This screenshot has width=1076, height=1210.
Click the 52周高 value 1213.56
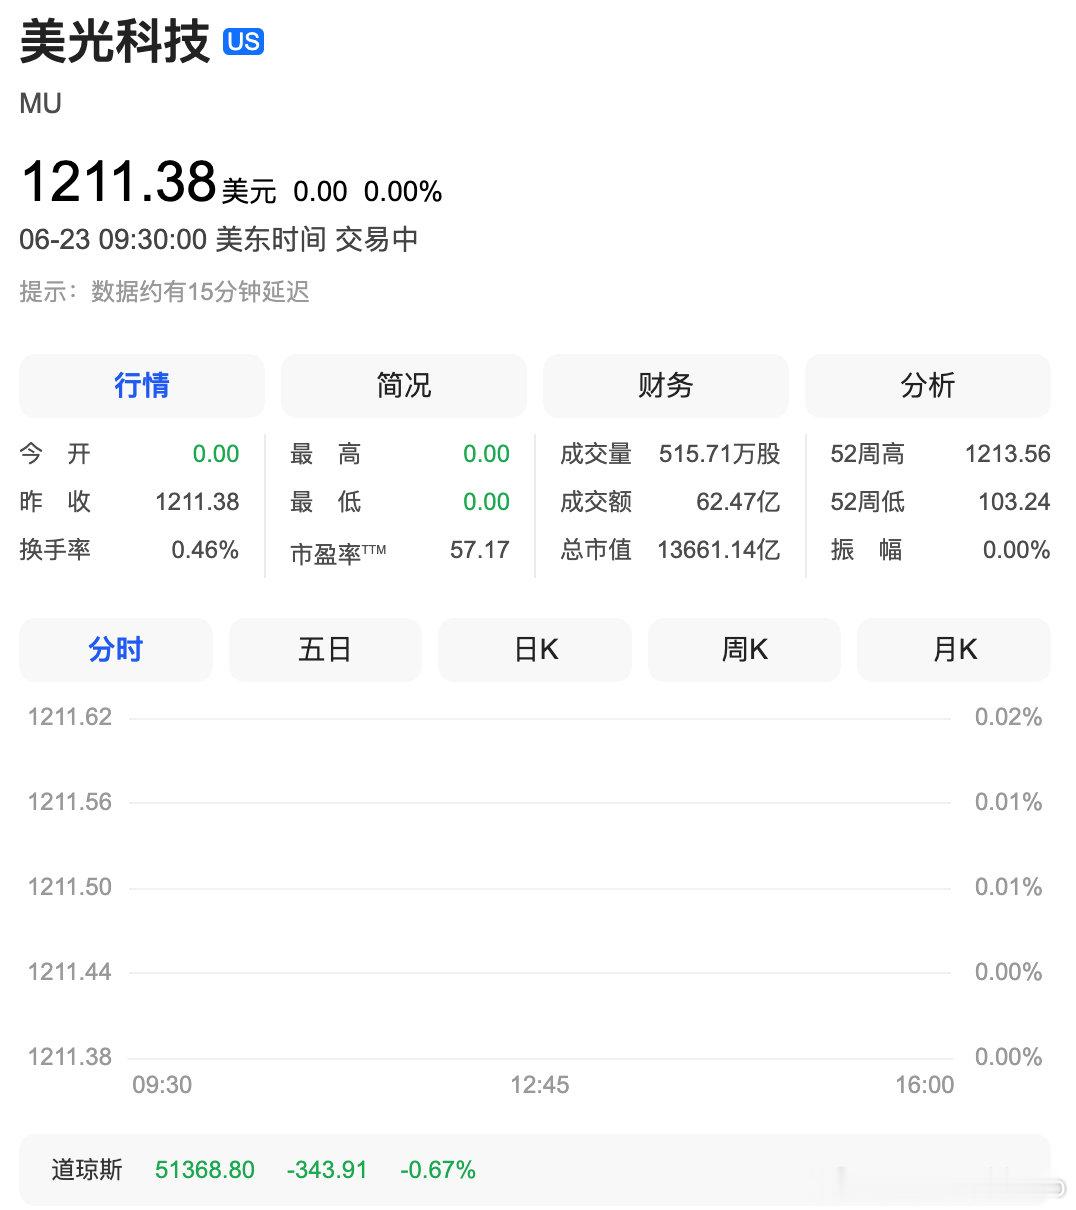point(1007,454)
